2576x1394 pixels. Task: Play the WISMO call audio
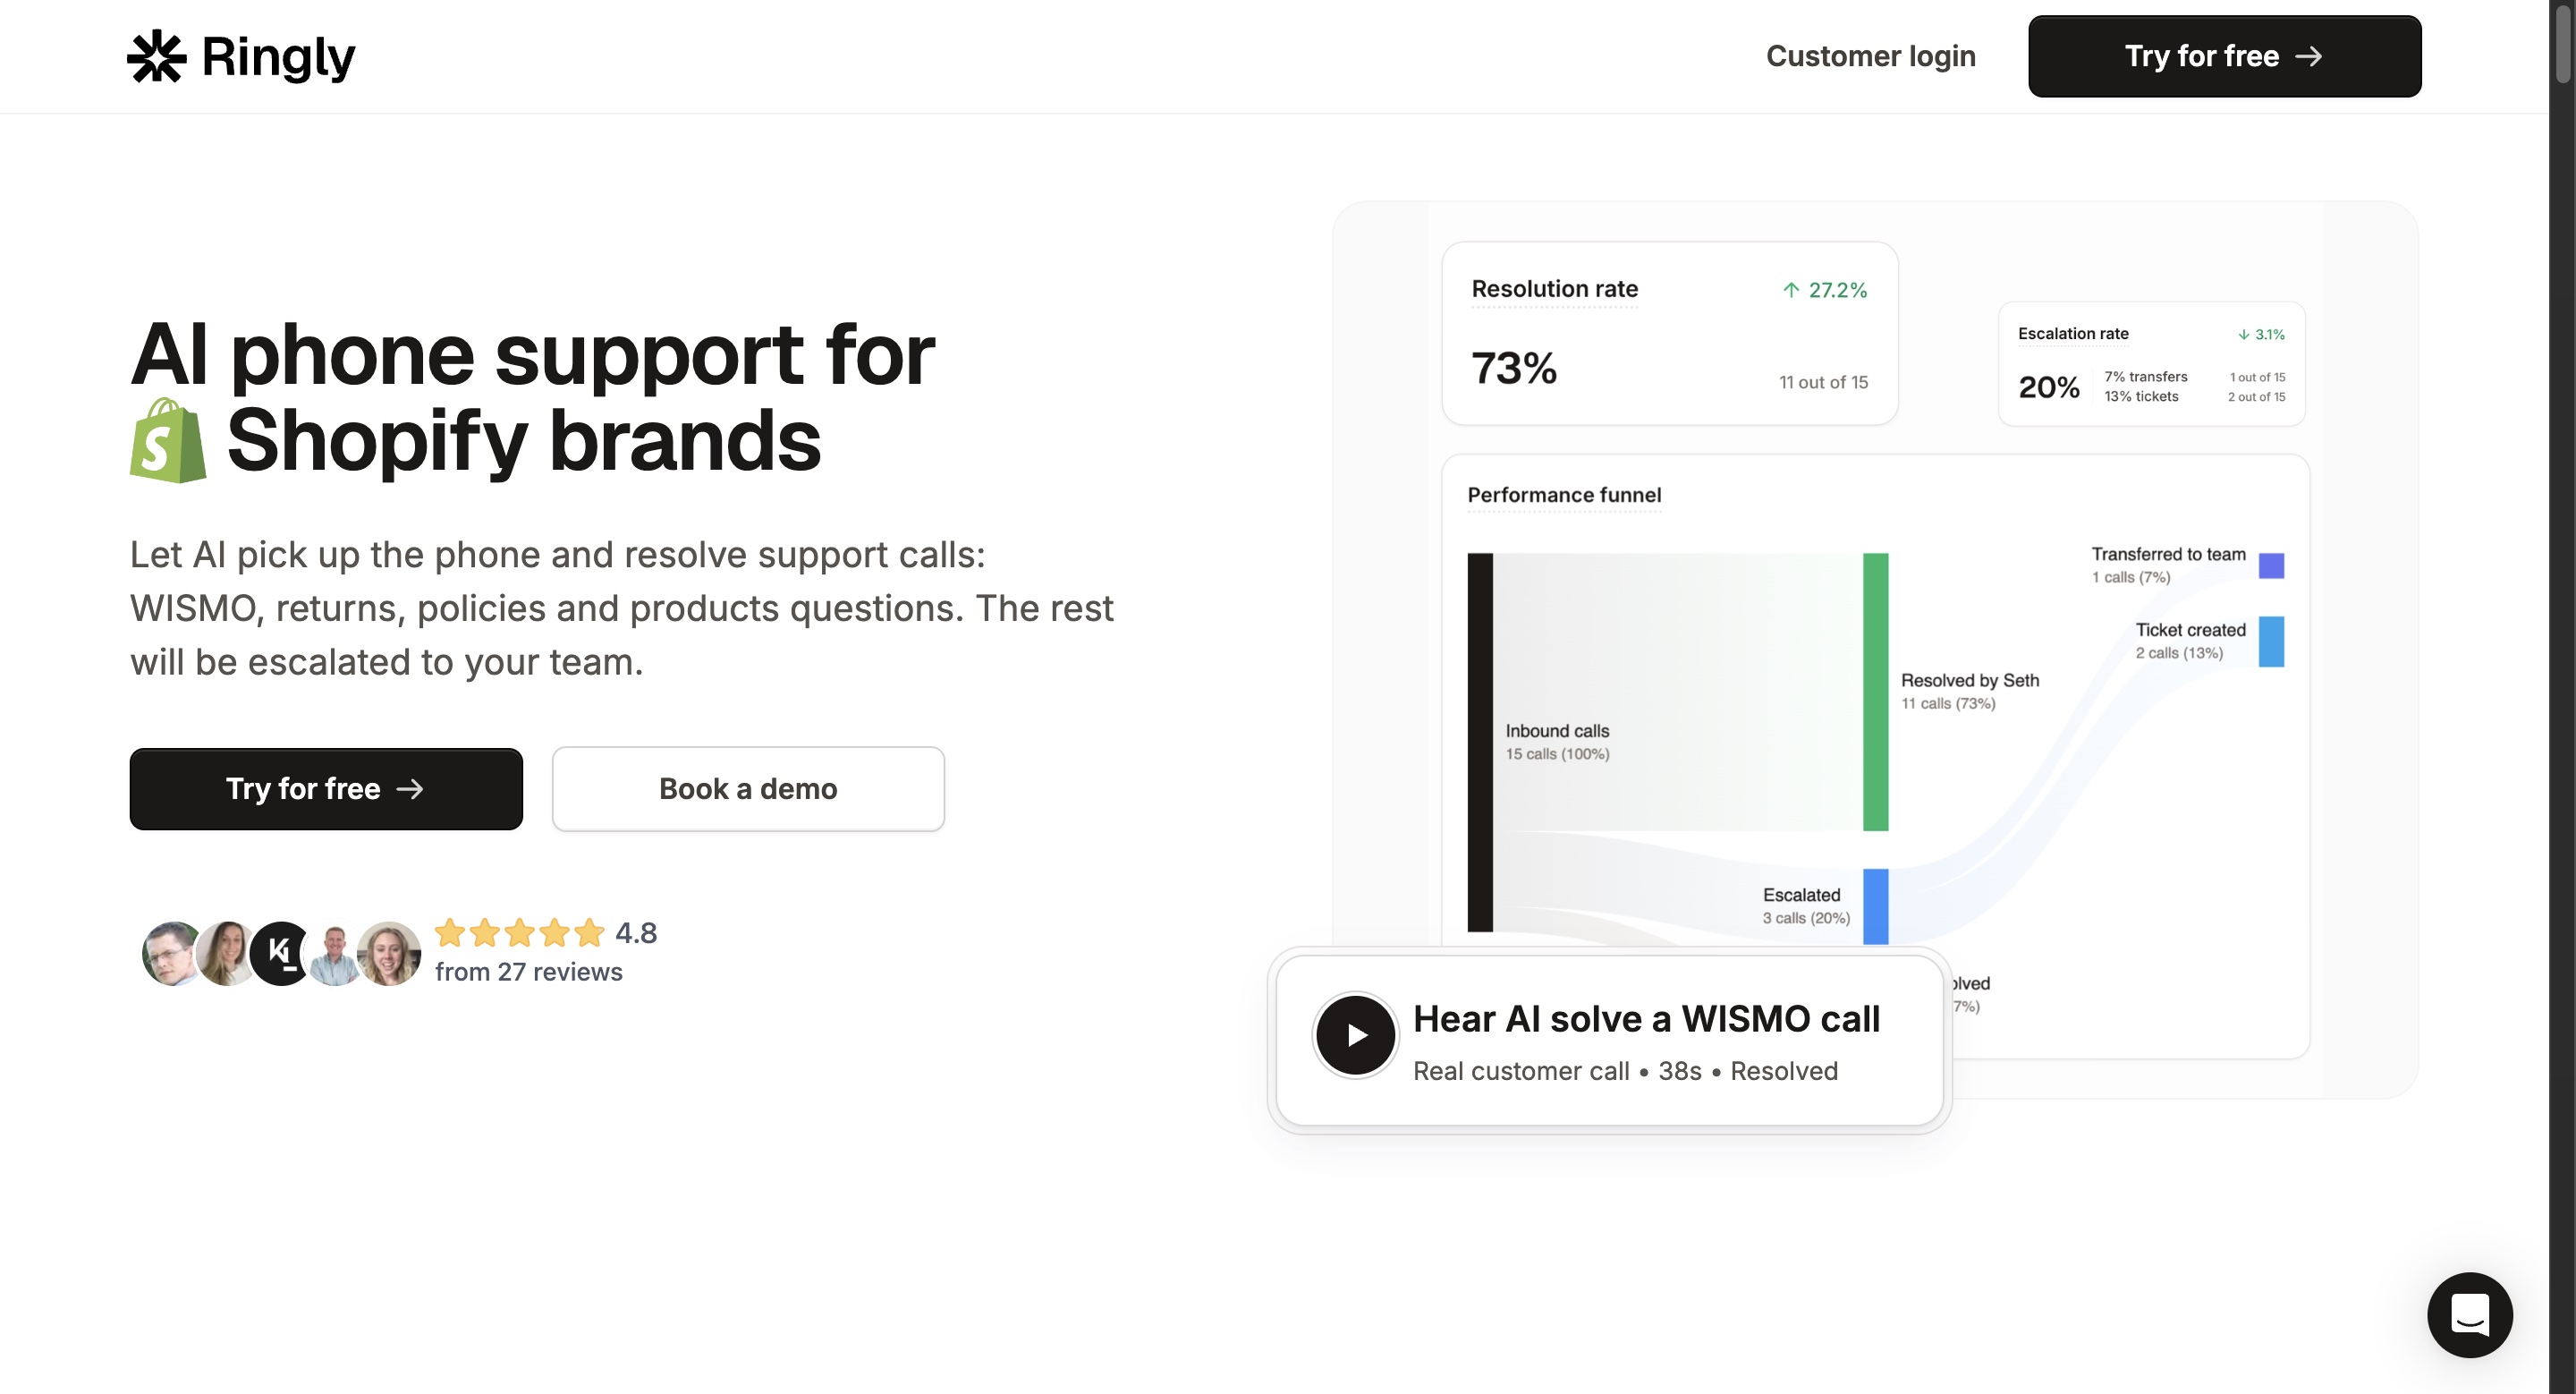(x=1355, y=1035)
